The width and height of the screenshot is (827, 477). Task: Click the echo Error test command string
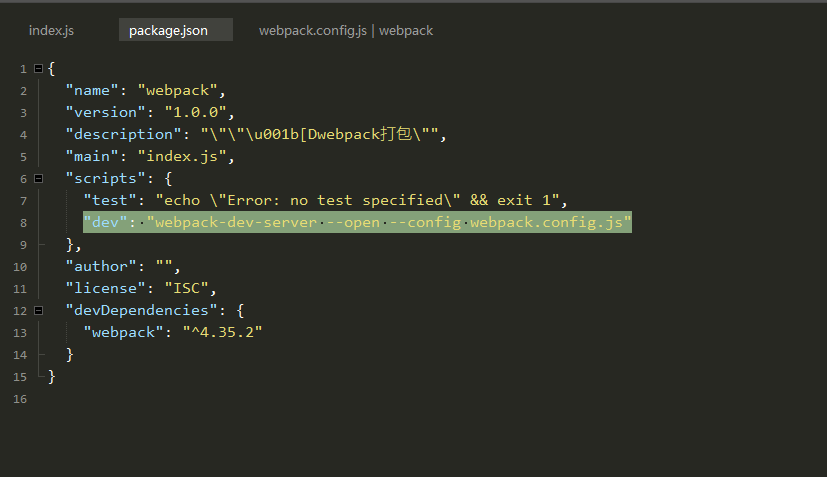[357, 201]
